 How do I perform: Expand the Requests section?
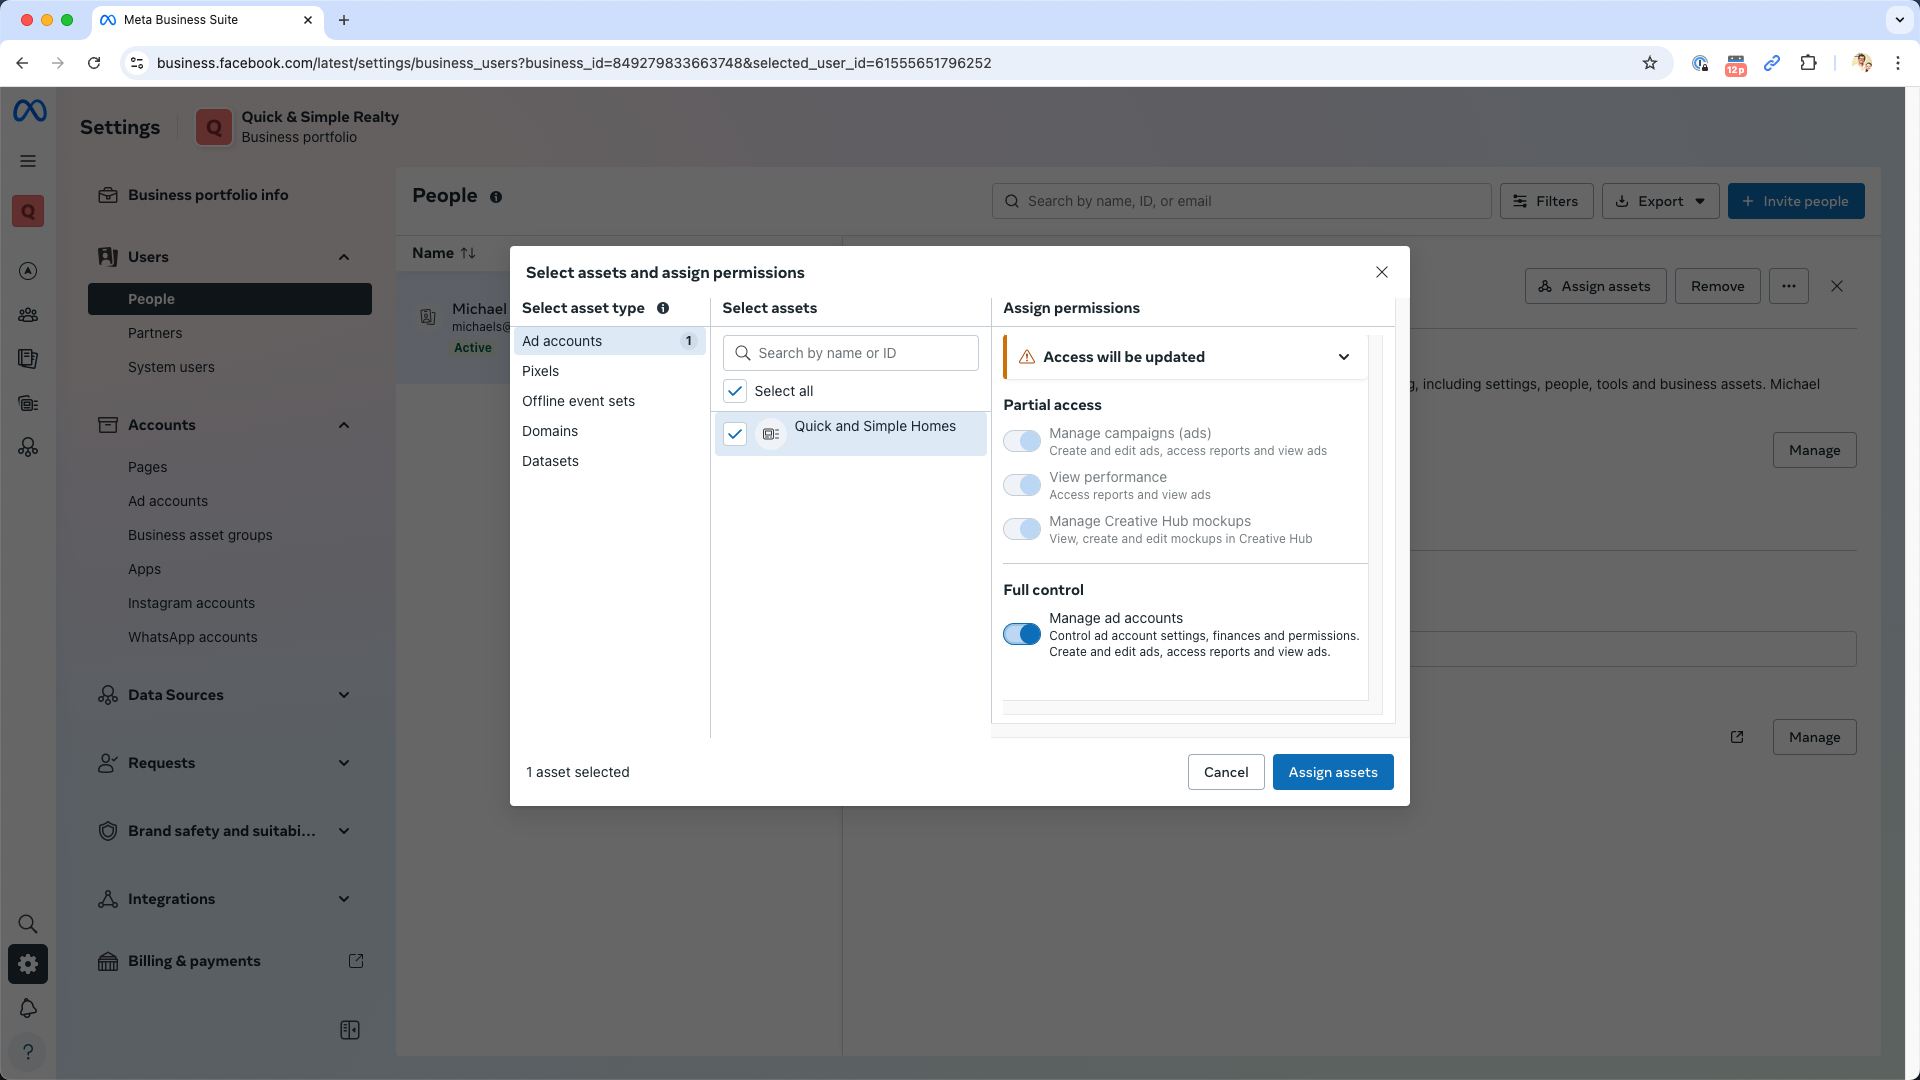coord(344,763)
